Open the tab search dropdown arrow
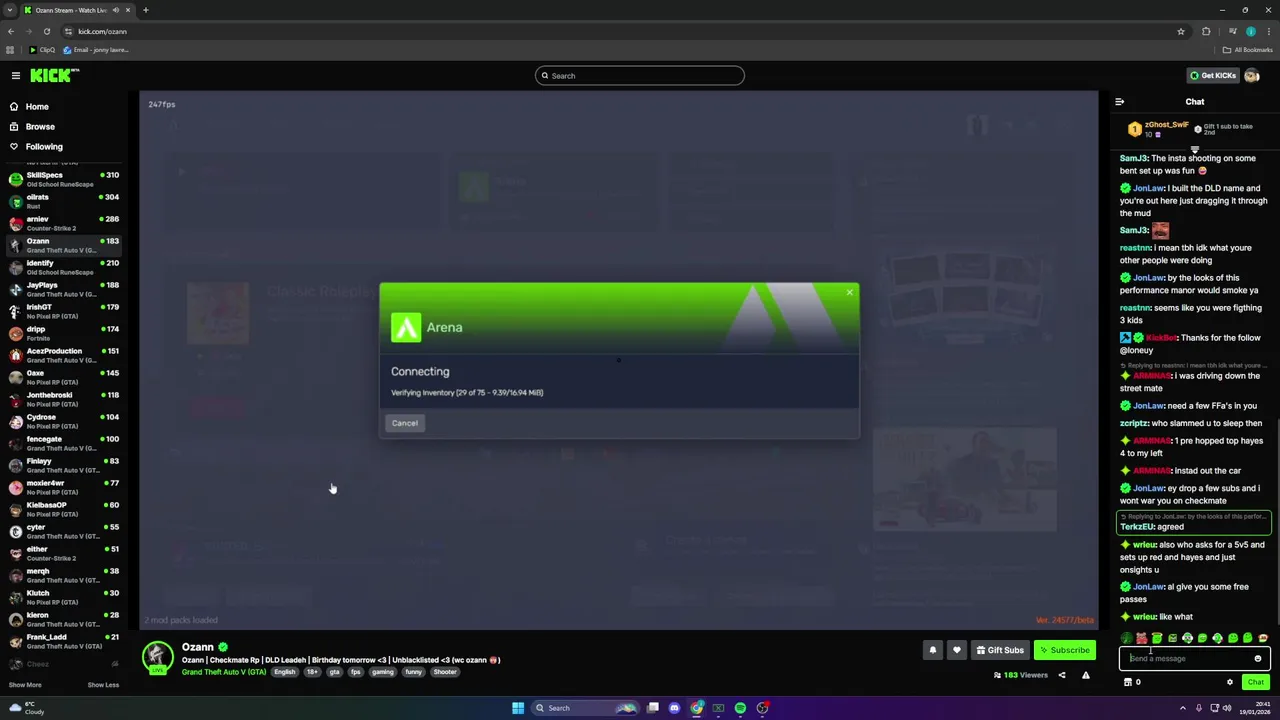This screenshot has height=720, width=1280. tap(9, 10)
